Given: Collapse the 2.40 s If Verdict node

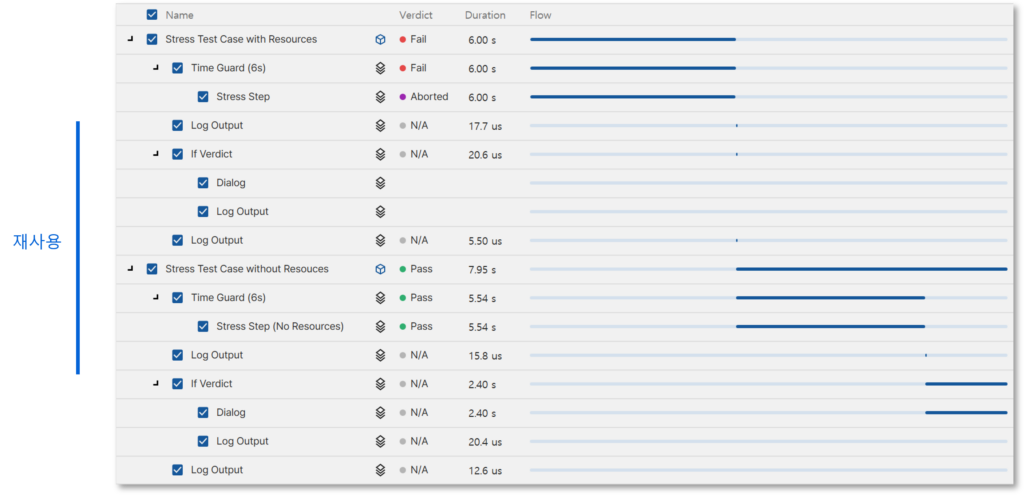Looking at the screenshot, I should point(155,384).
